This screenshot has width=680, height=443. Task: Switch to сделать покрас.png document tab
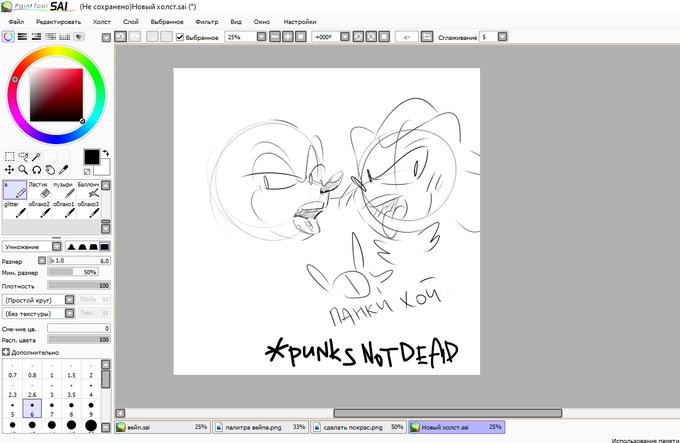pos(359,427)
